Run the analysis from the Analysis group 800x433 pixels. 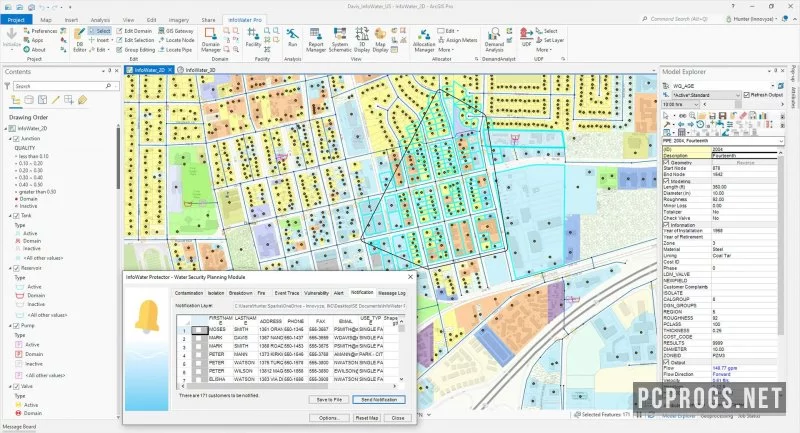pos(292,38)
